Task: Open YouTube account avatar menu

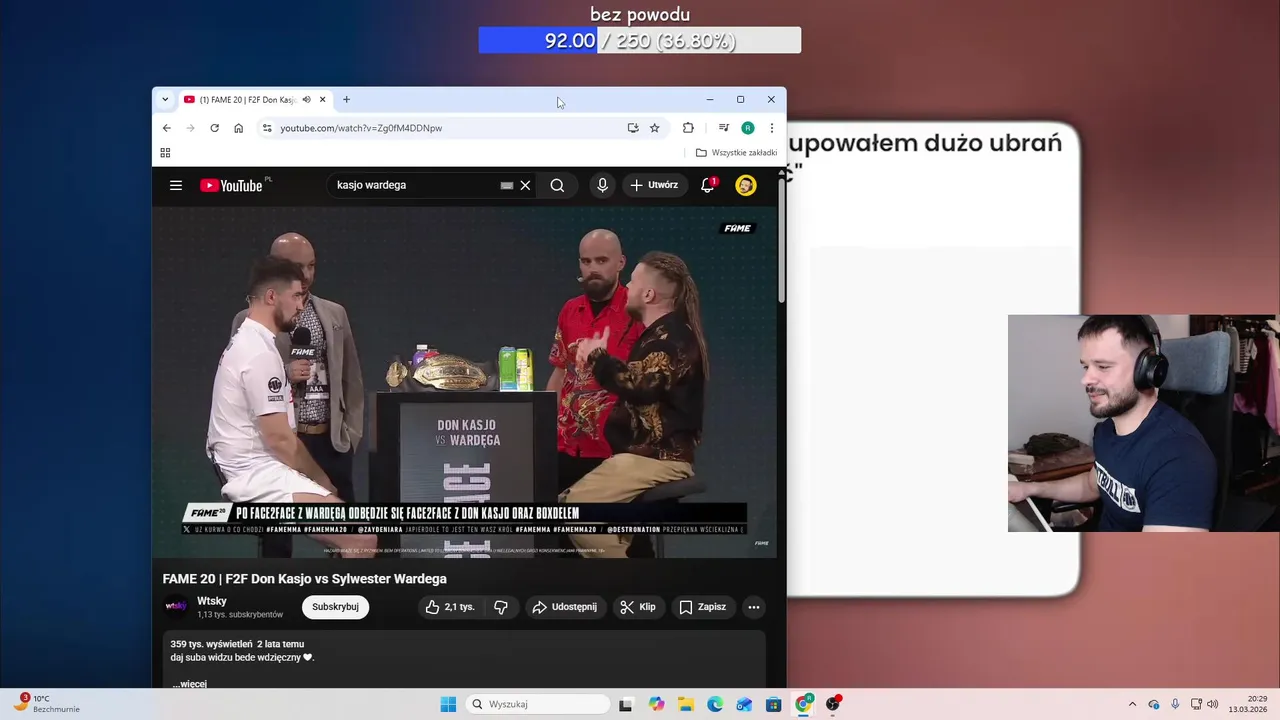Action: tap(746, 185)
